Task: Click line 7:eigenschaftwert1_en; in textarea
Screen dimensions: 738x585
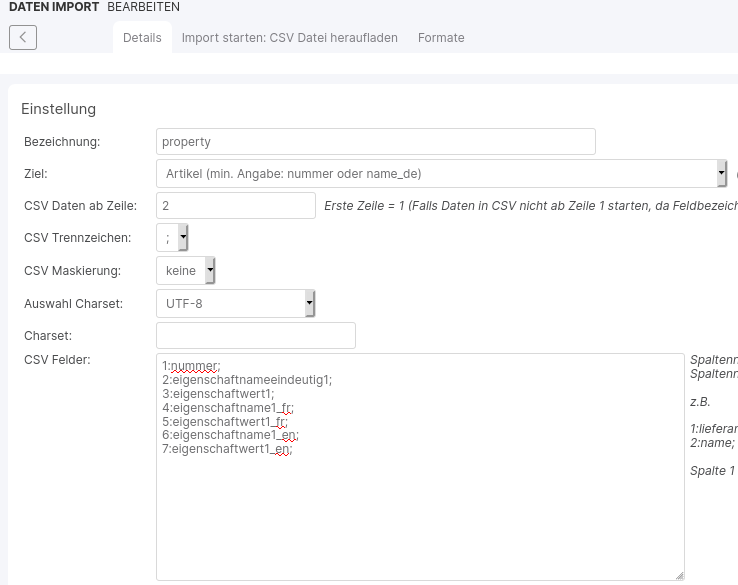Action: click(x=227, y=449)
